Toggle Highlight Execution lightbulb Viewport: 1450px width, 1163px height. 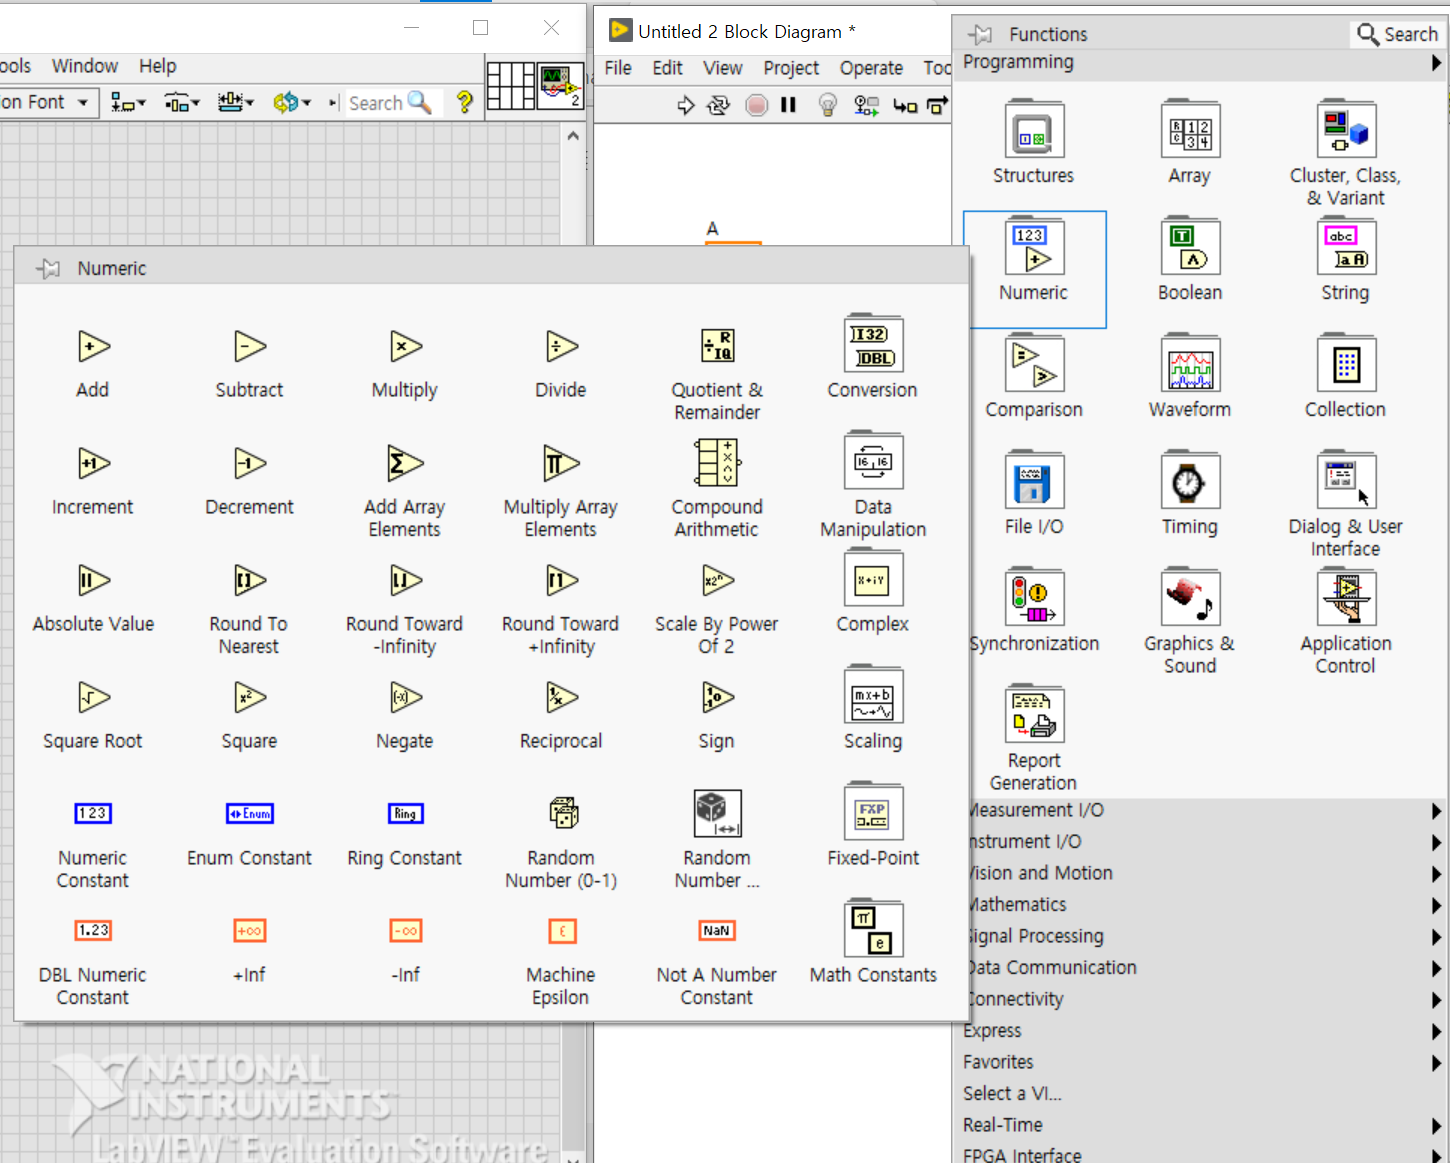(x=827, y=105)
